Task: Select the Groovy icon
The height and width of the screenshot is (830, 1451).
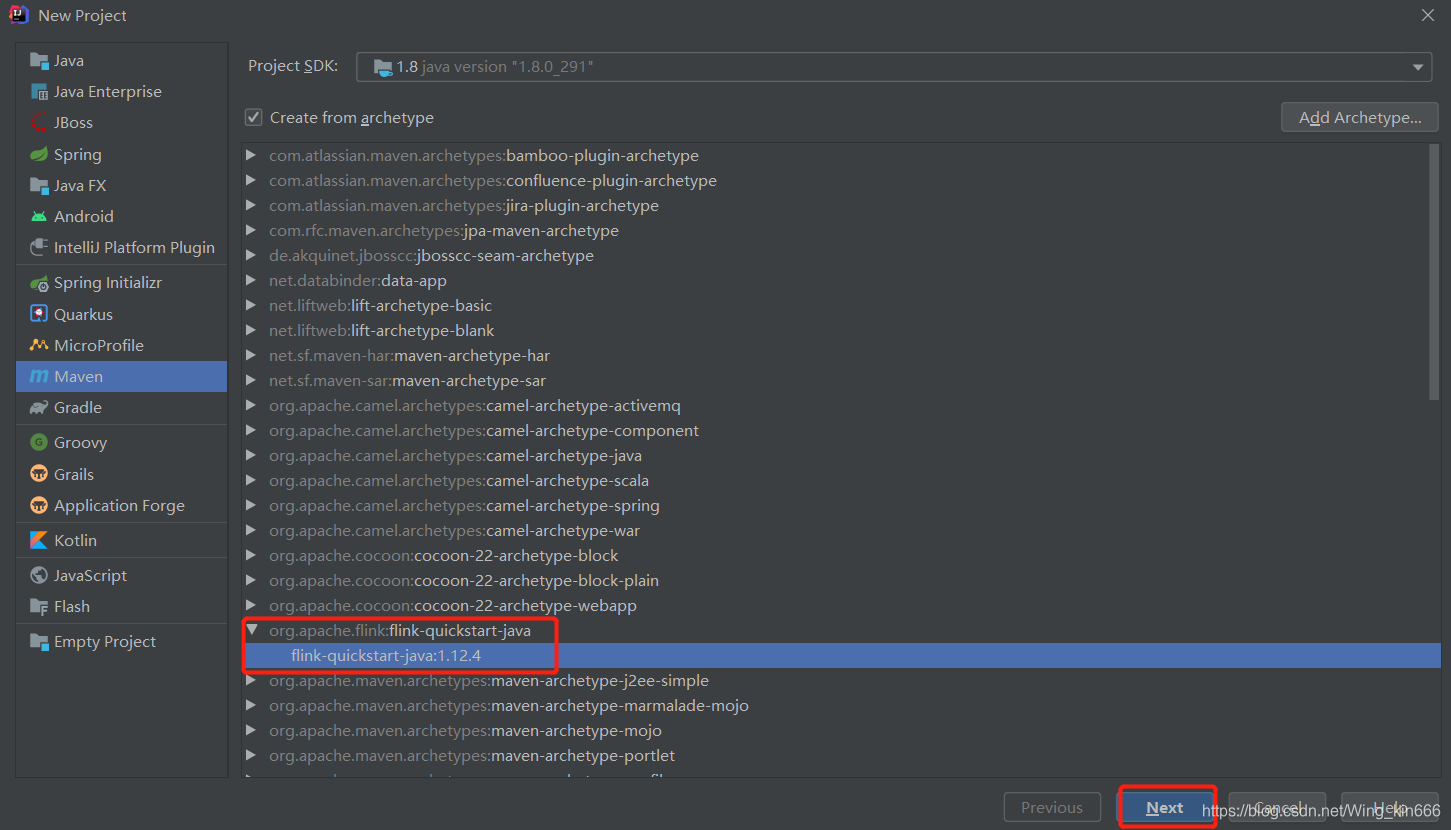Action: (39, 443)
